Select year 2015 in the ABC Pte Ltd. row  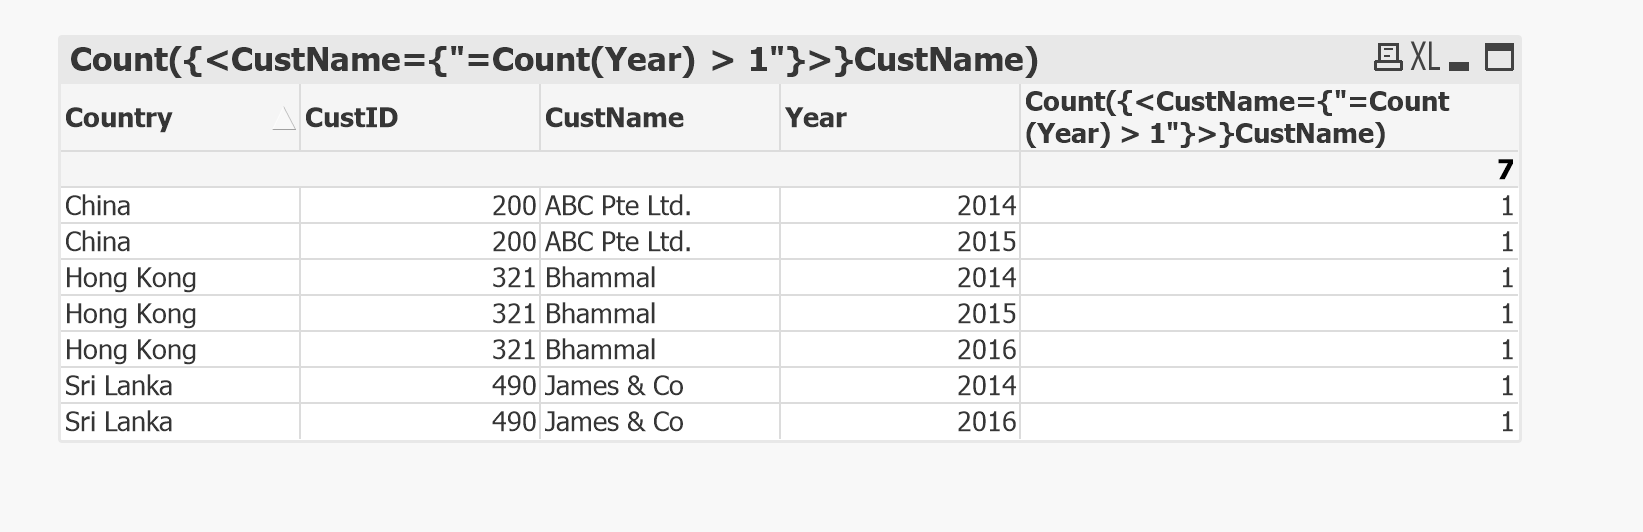pos(986,242)
